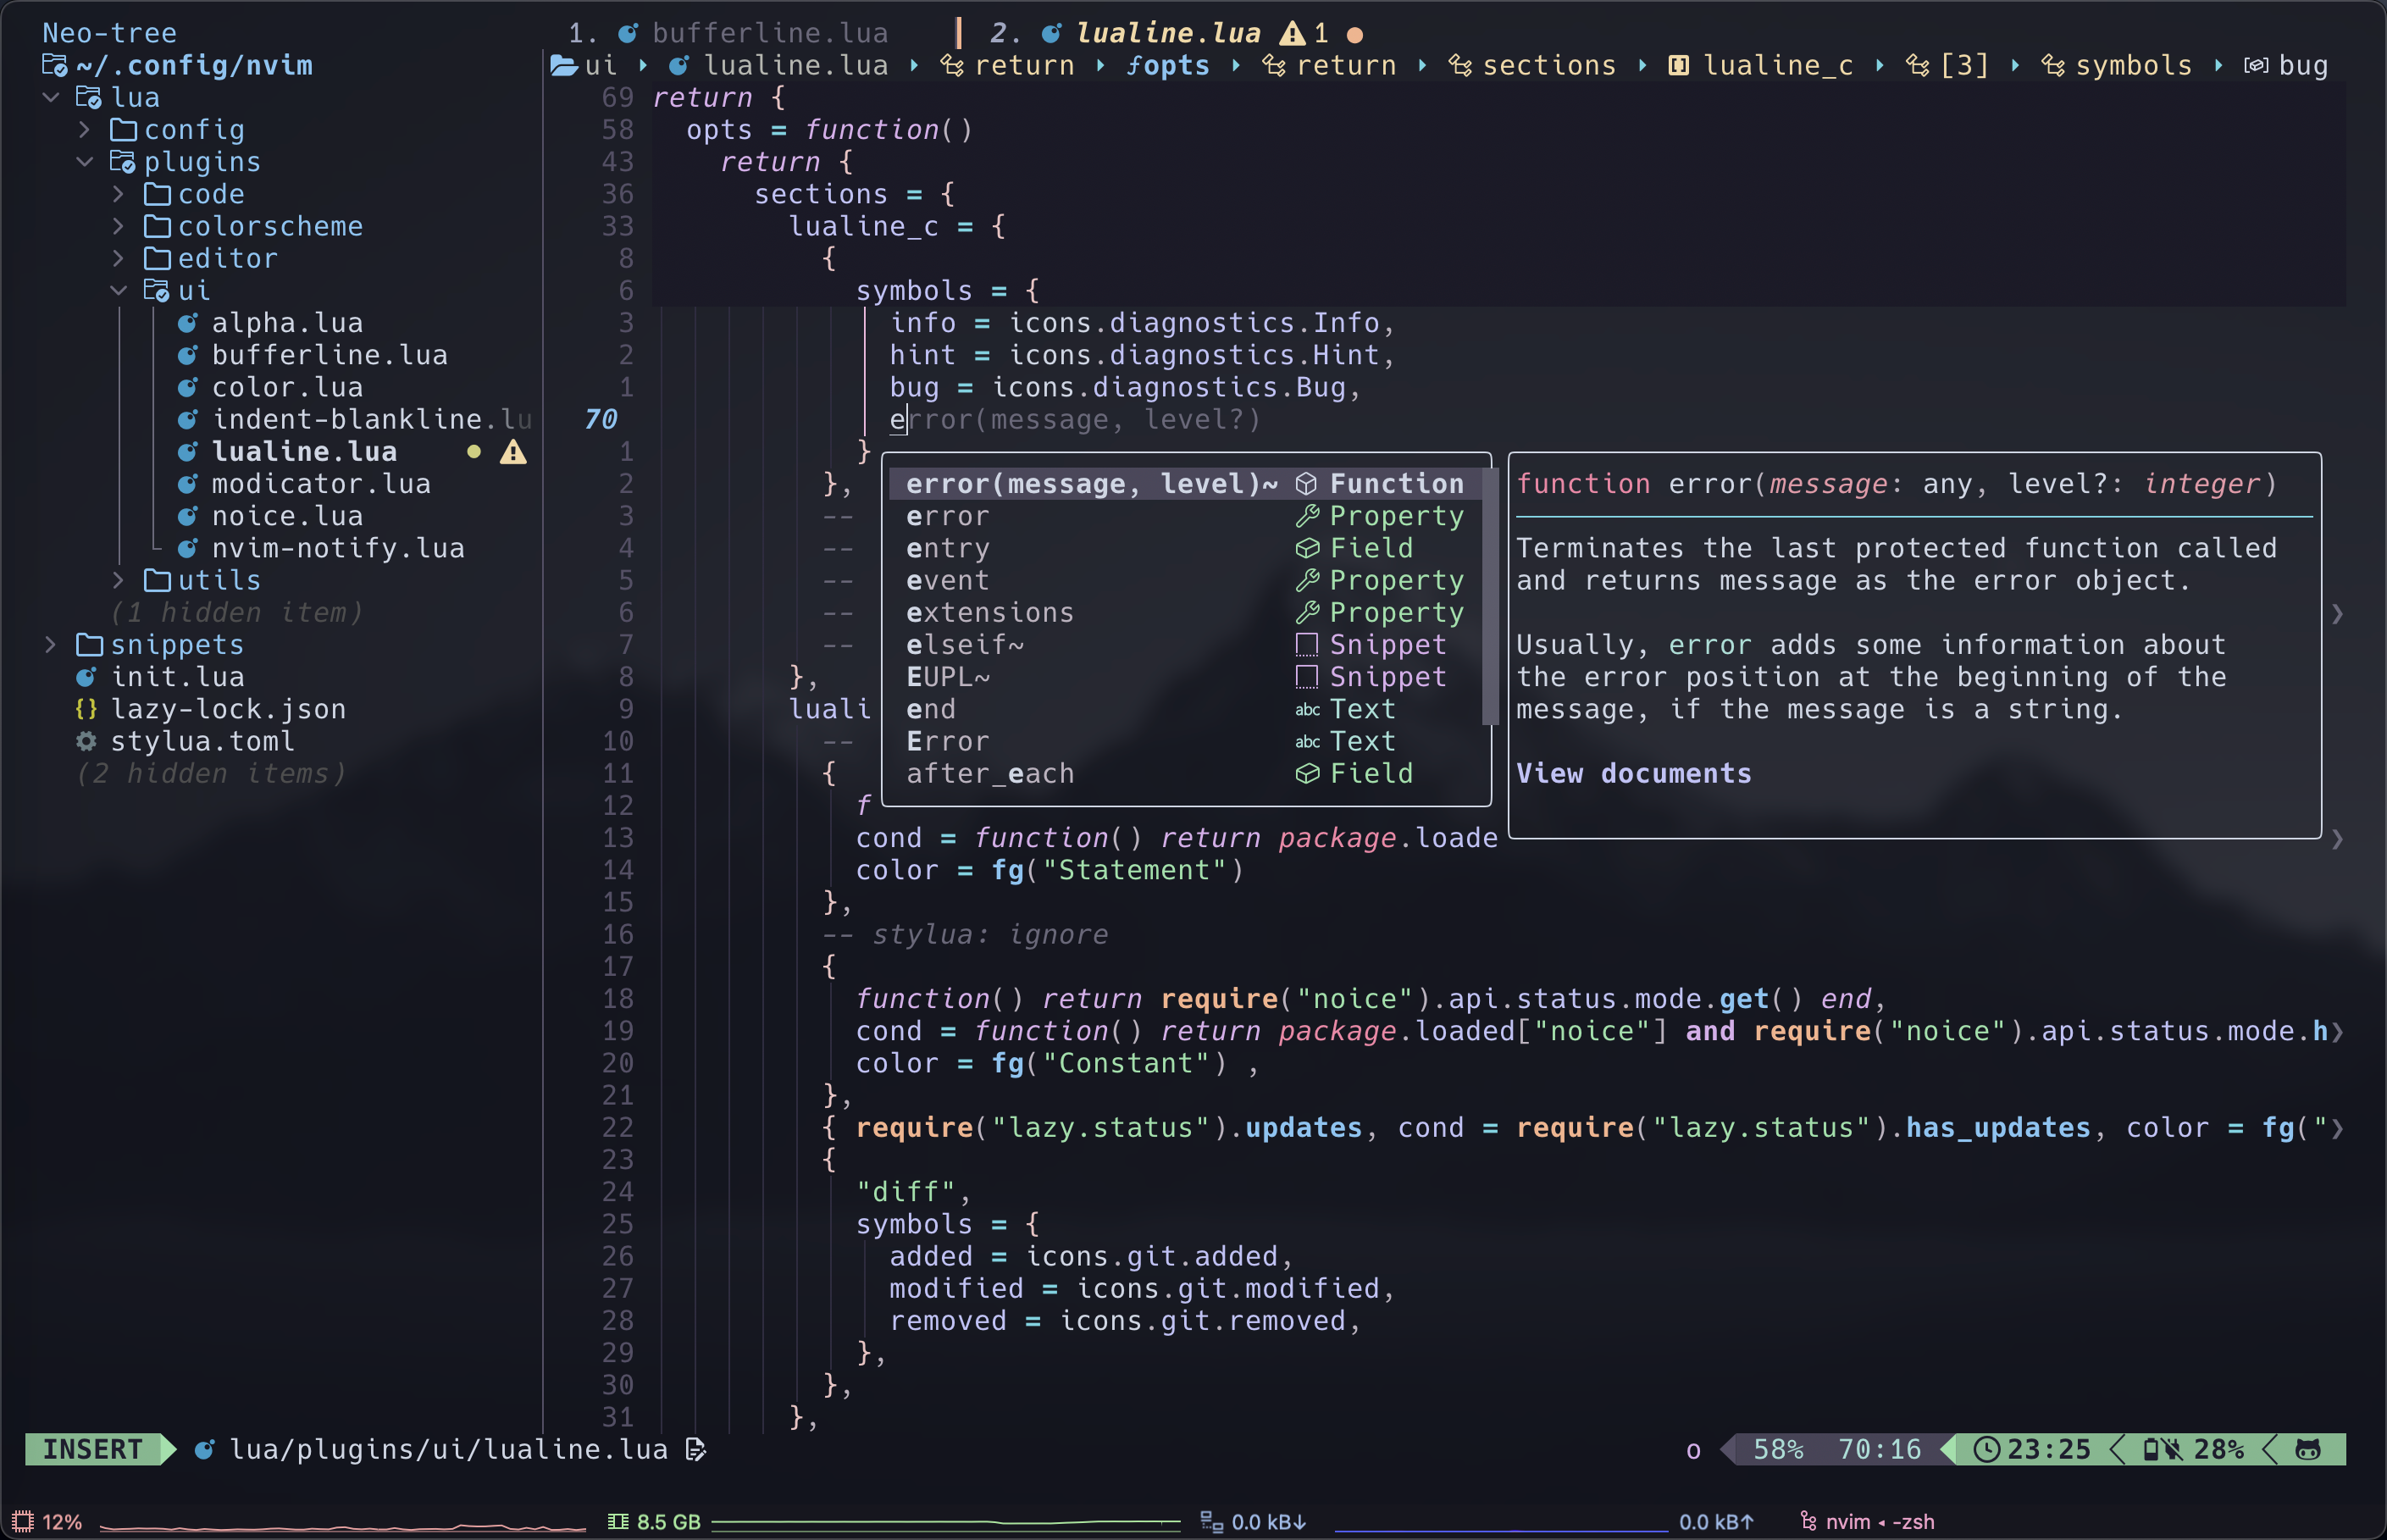Click the Function cube icon on the error completion entry

[1307, 483]
